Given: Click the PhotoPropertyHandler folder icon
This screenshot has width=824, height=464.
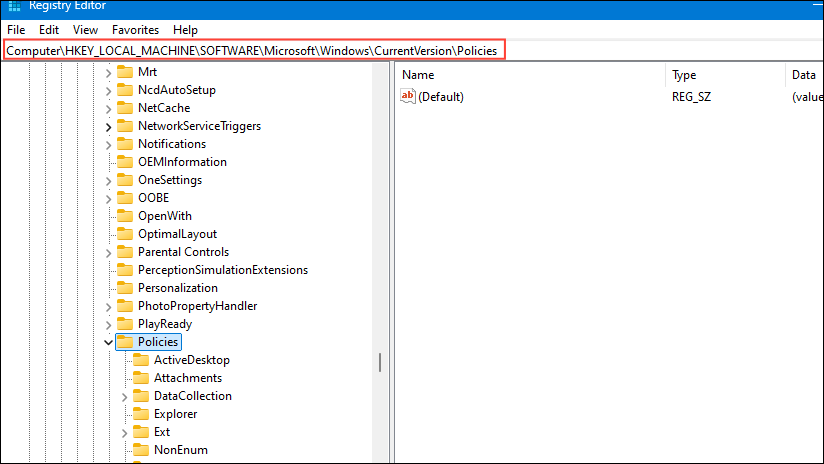Looking at the screenshot, I should click(125, 305).
